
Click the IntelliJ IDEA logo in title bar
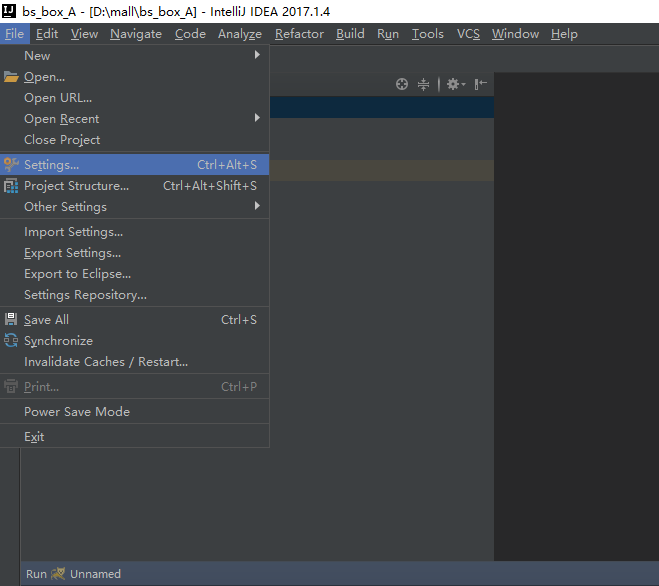(x=9, y=11)
